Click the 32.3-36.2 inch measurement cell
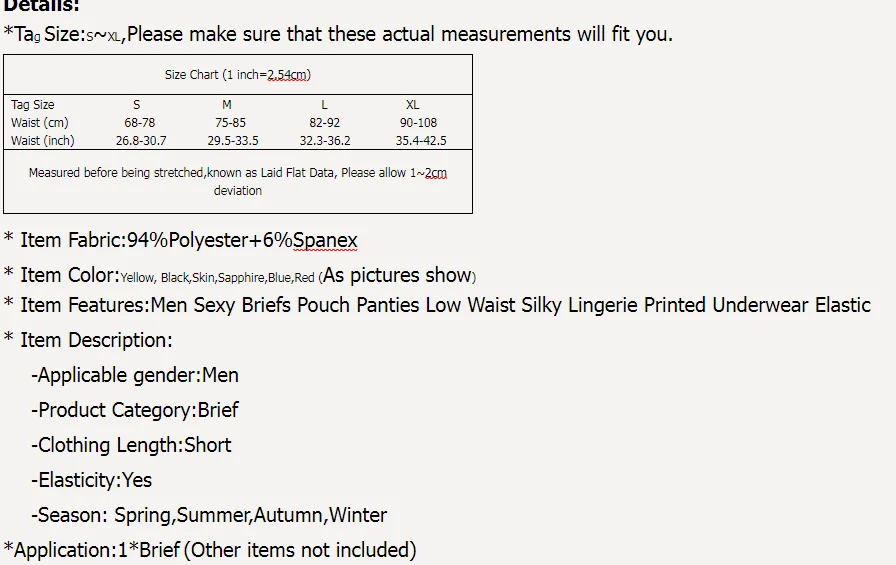 click(326, 141)
